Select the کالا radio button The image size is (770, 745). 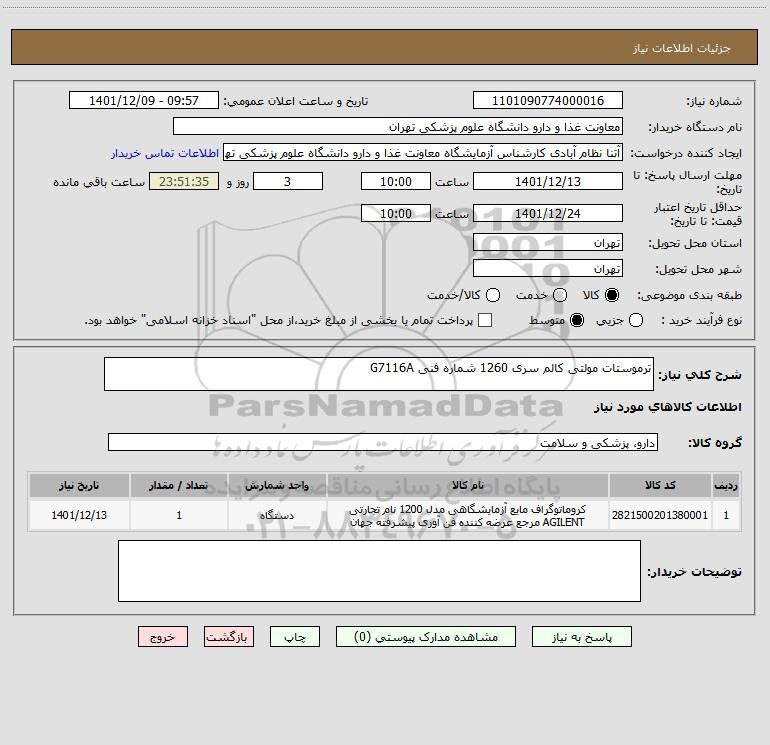(x=612, y=295)
